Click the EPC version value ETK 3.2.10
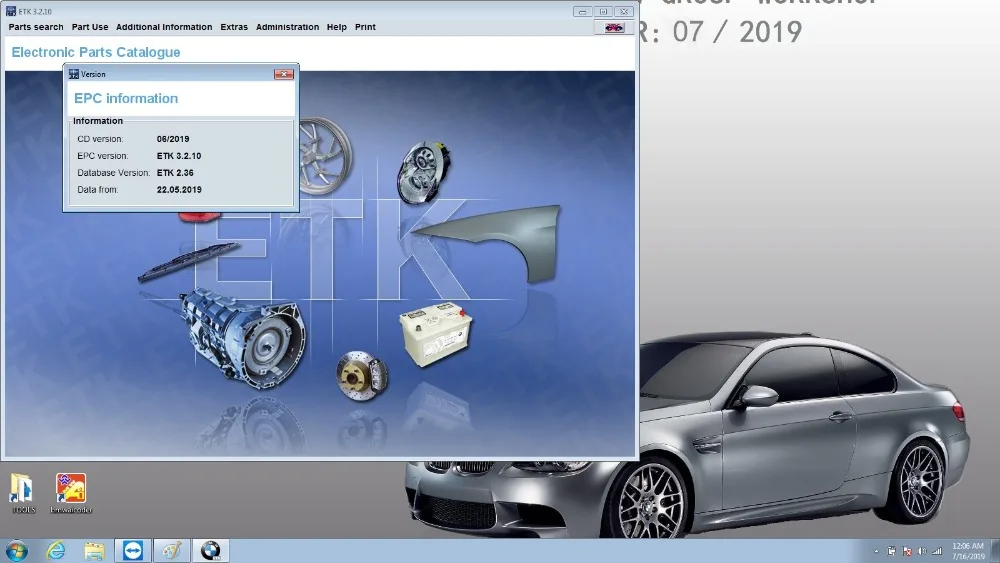 (x=179, y=156)
